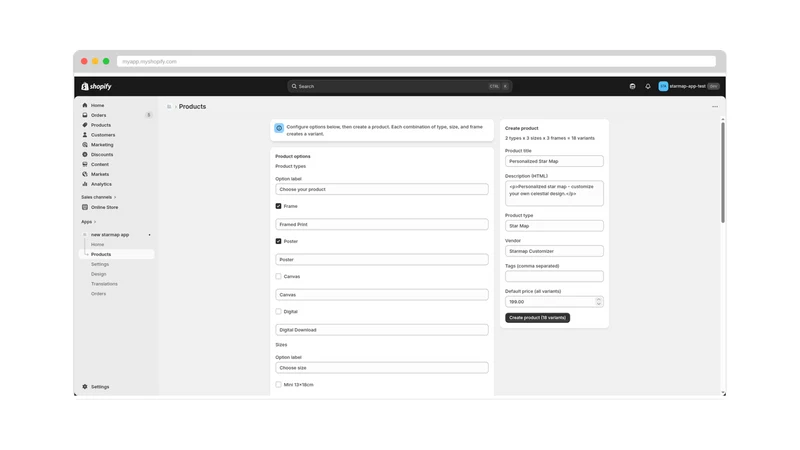The image size is (800, 450).
Task: Click the Content icon in sidebar
Action: pyautogui.click(x=85, y=164)
